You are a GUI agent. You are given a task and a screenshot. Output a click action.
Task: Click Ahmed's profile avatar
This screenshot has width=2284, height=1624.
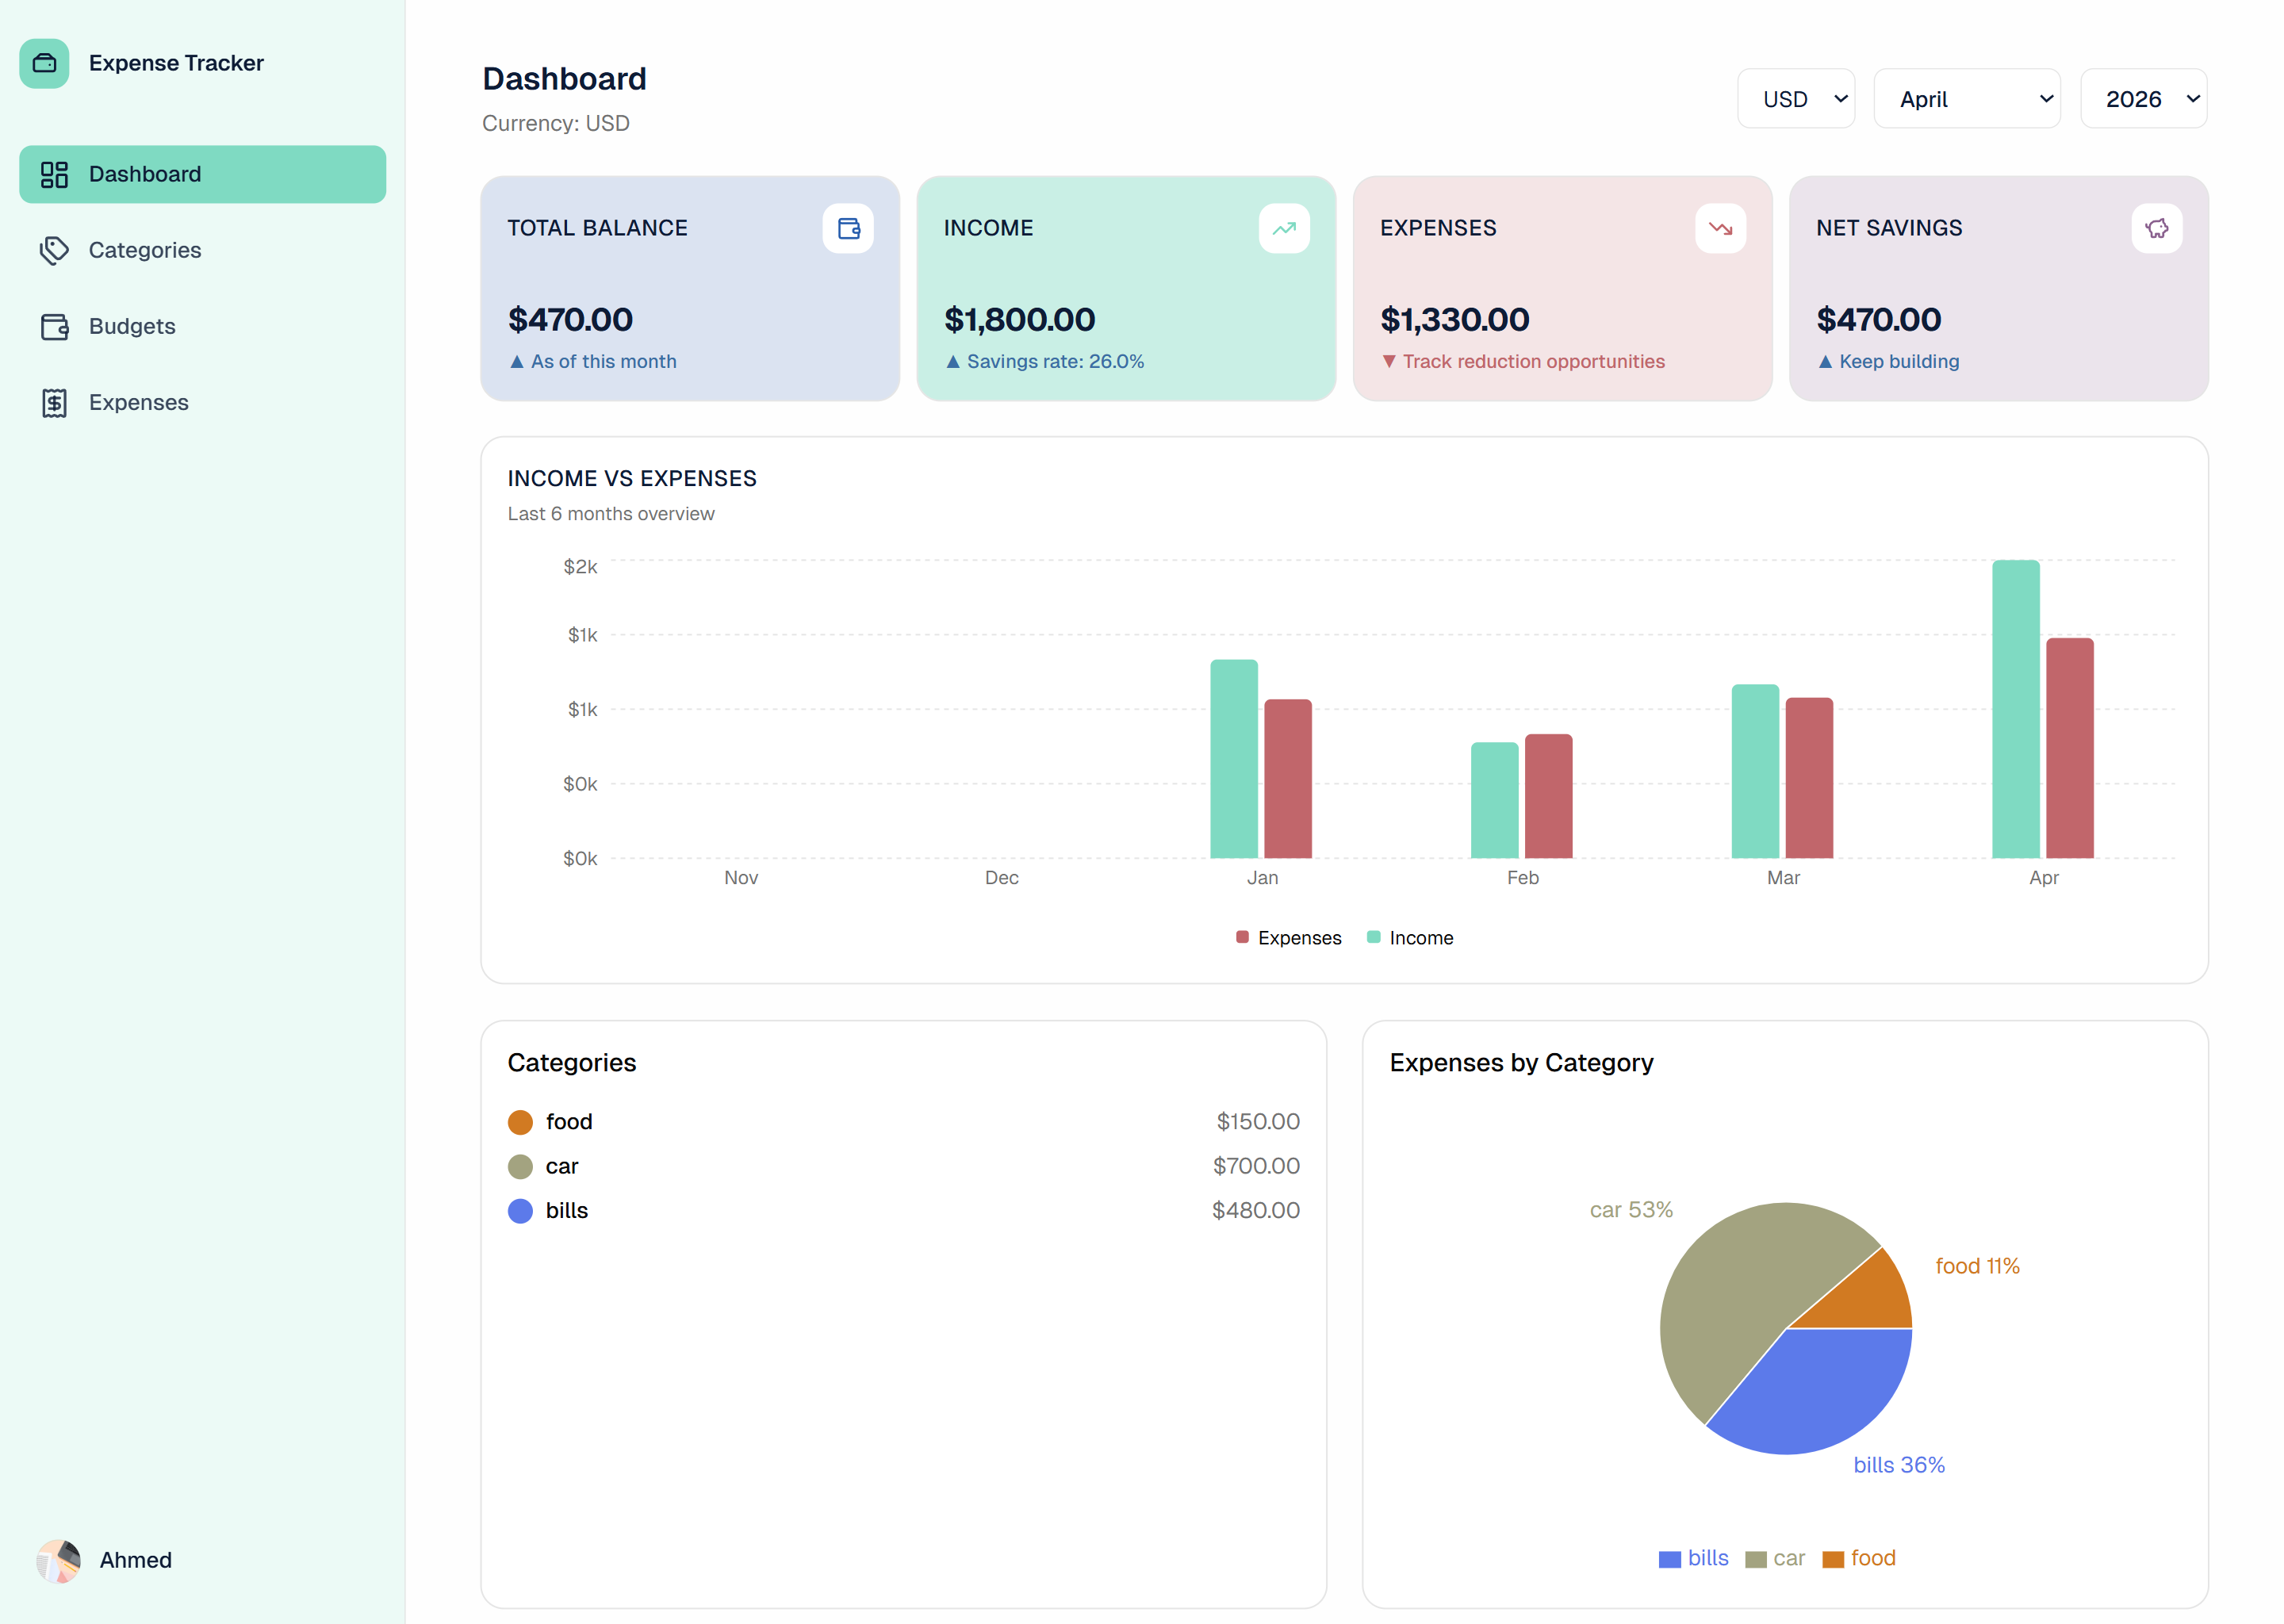(x=58, y=1560)
